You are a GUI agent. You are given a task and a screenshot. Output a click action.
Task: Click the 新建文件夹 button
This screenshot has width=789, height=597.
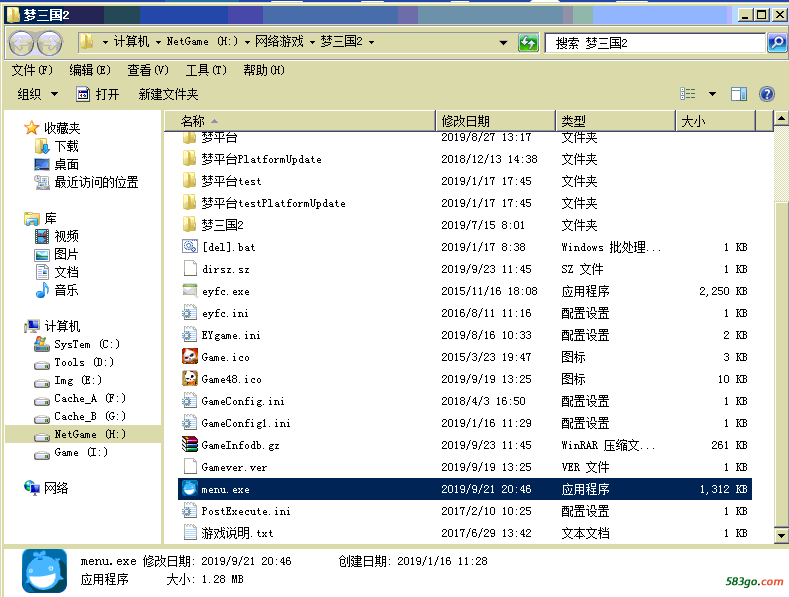[x=168, y=94]
